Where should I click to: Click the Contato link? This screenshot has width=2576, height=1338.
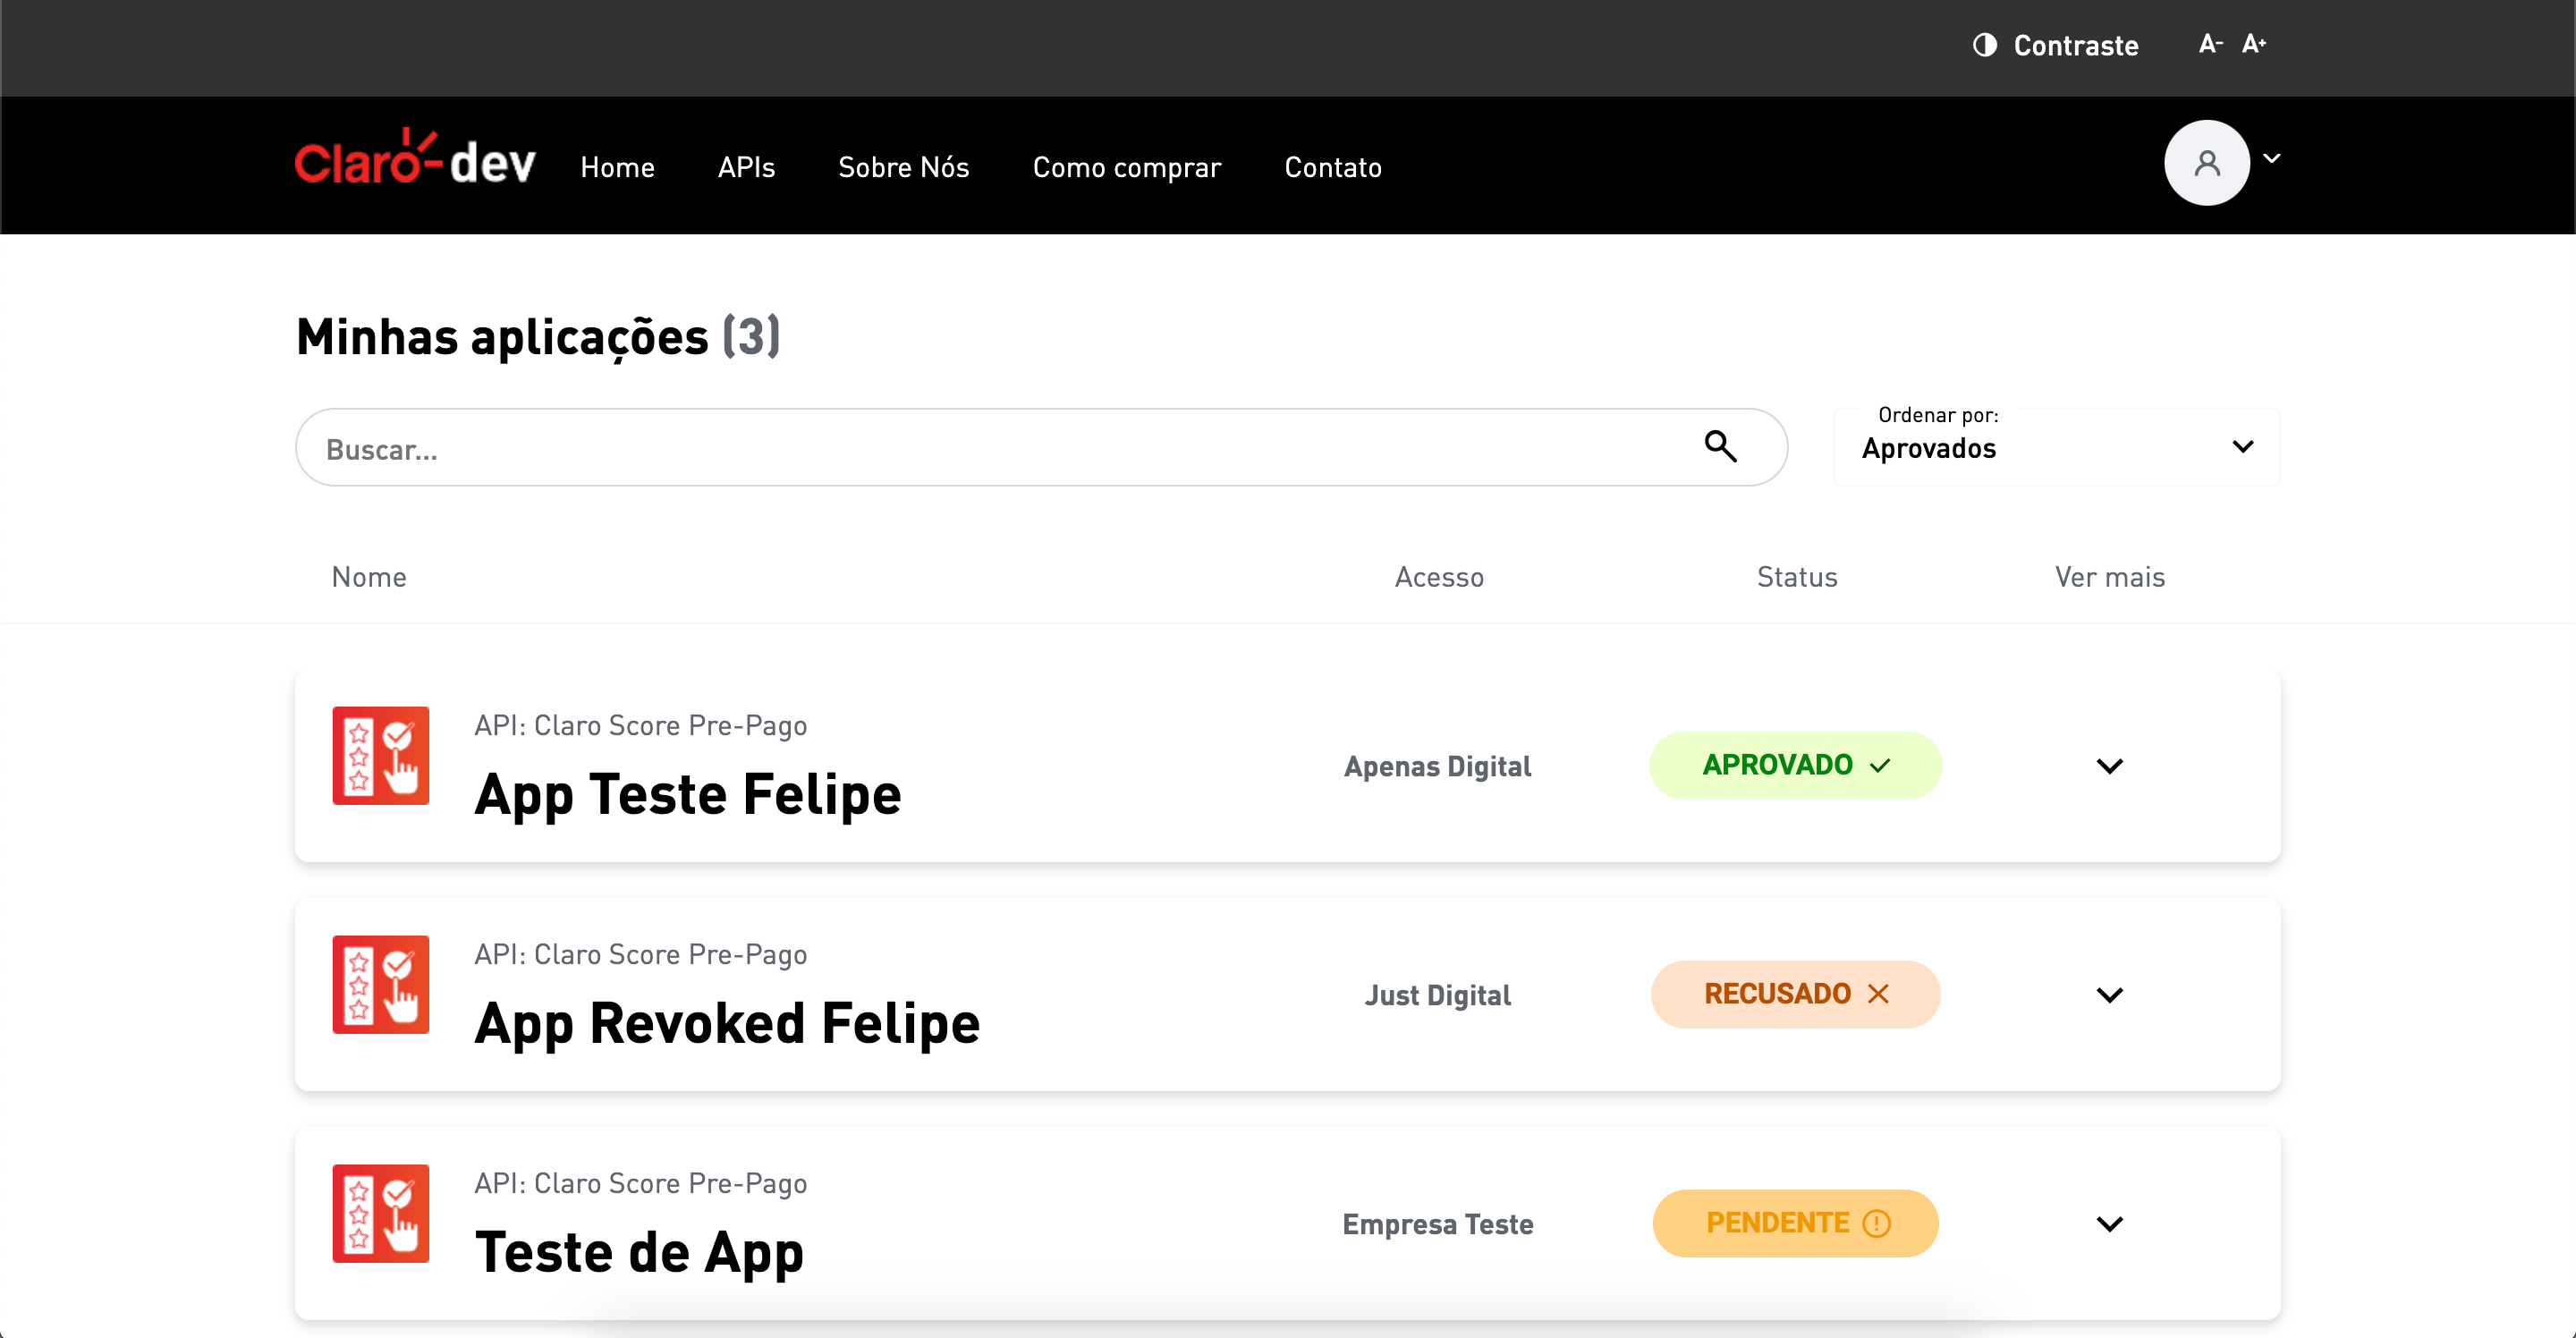pyautogui.click(x=1332, y=167)
